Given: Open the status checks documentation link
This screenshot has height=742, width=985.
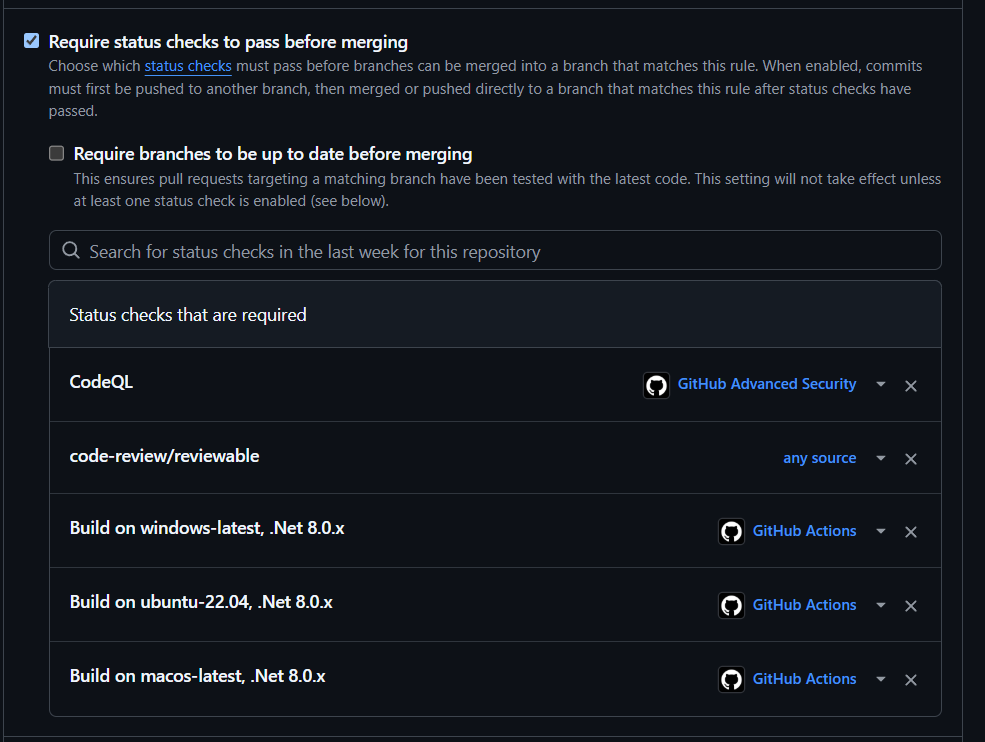Looking at the screenshot, I should 187,66.
